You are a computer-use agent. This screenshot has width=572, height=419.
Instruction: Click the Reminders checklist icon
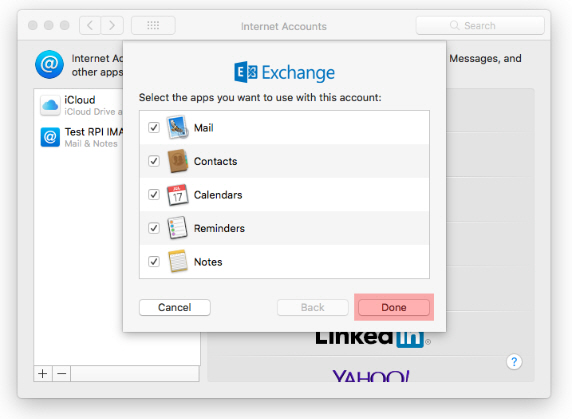177,228
